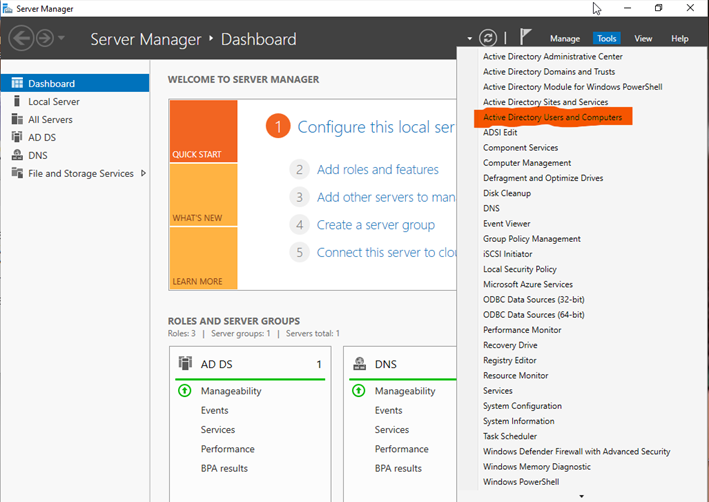Open Task Scheduler from Tools menu
Screen dimensions: 709x502
510,436
